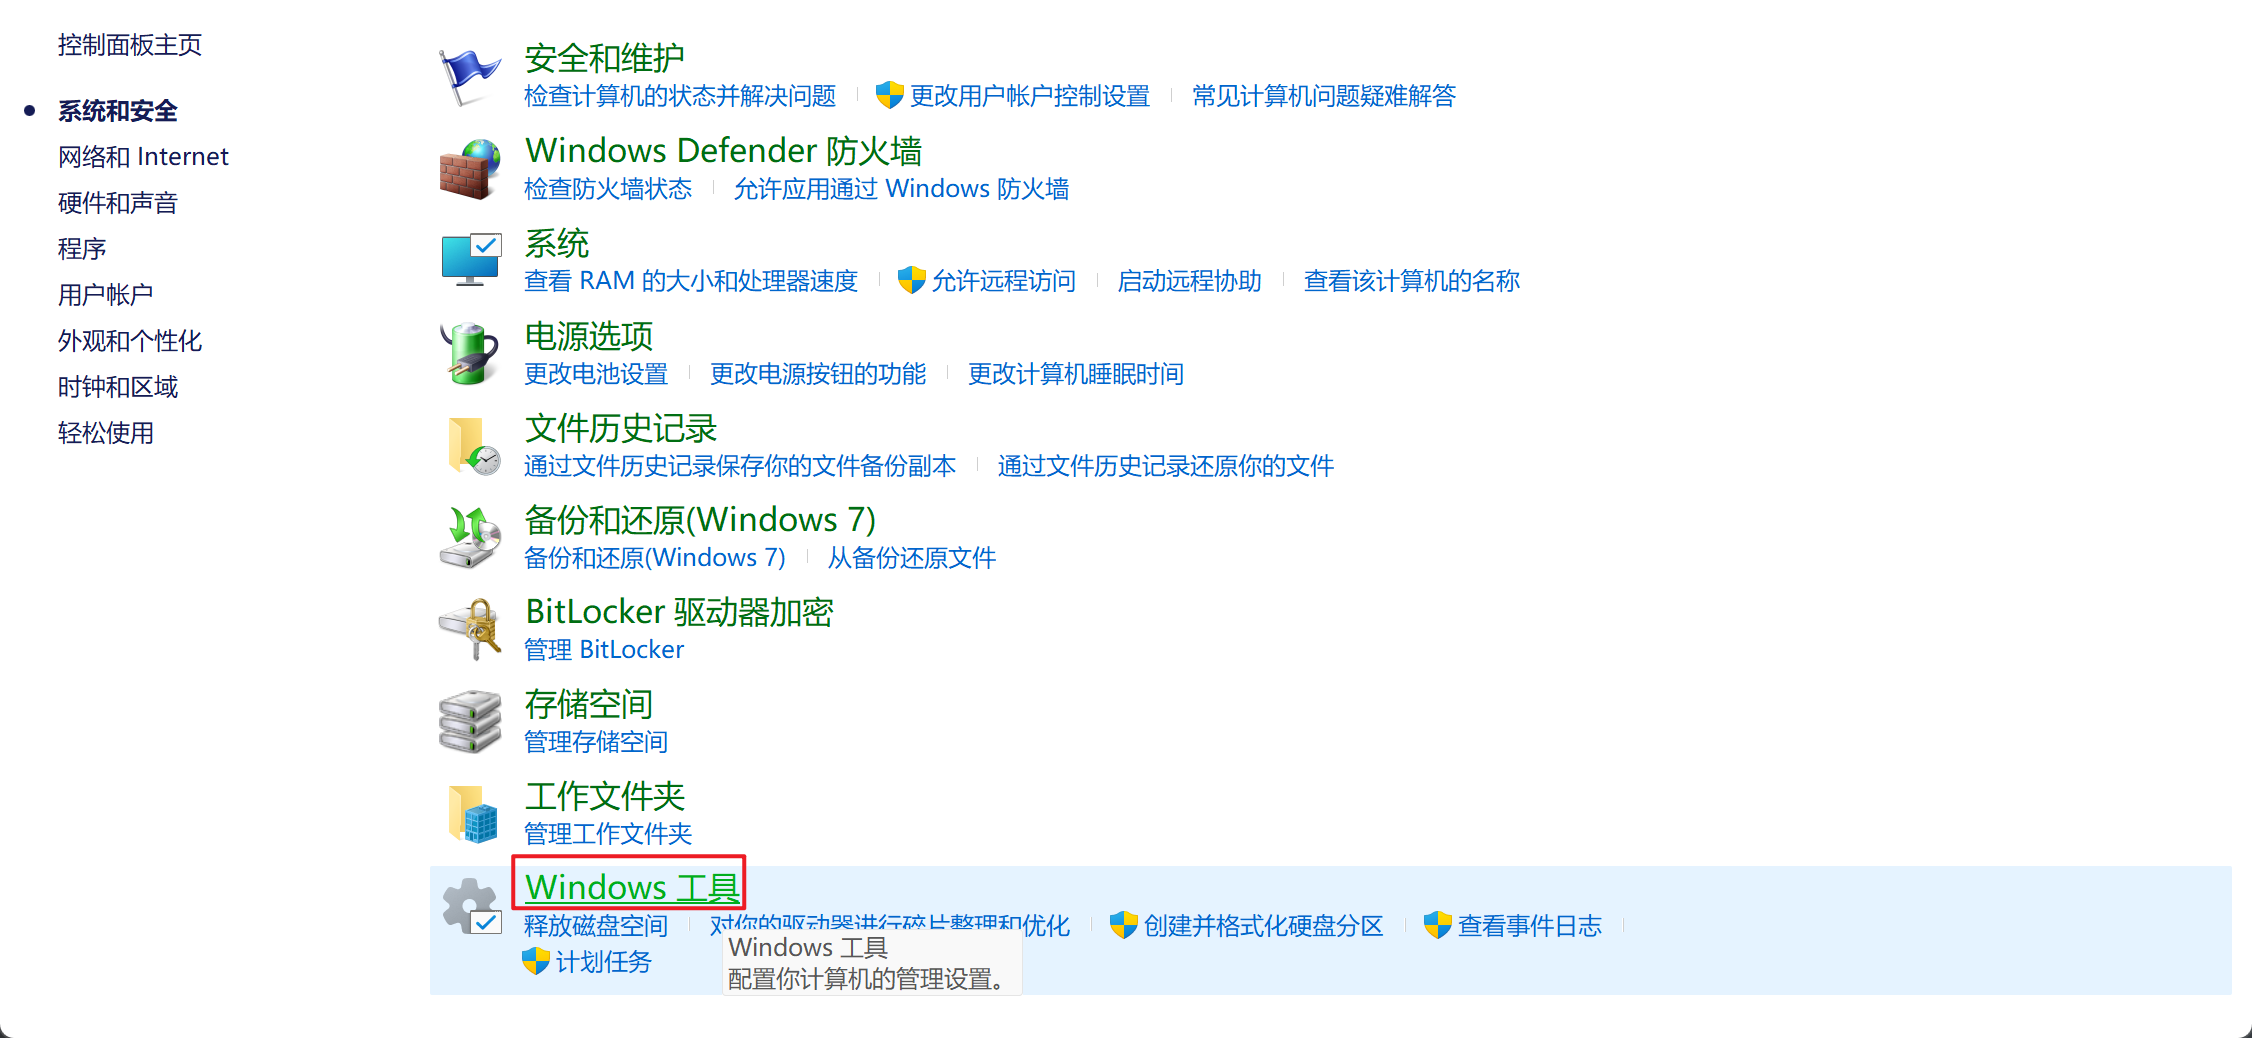Image resolution: width=2252 pixels, height=1038 pixels.
Task: Click the Backup and Restore (Windows 7) icon
Action: point(469,537)
